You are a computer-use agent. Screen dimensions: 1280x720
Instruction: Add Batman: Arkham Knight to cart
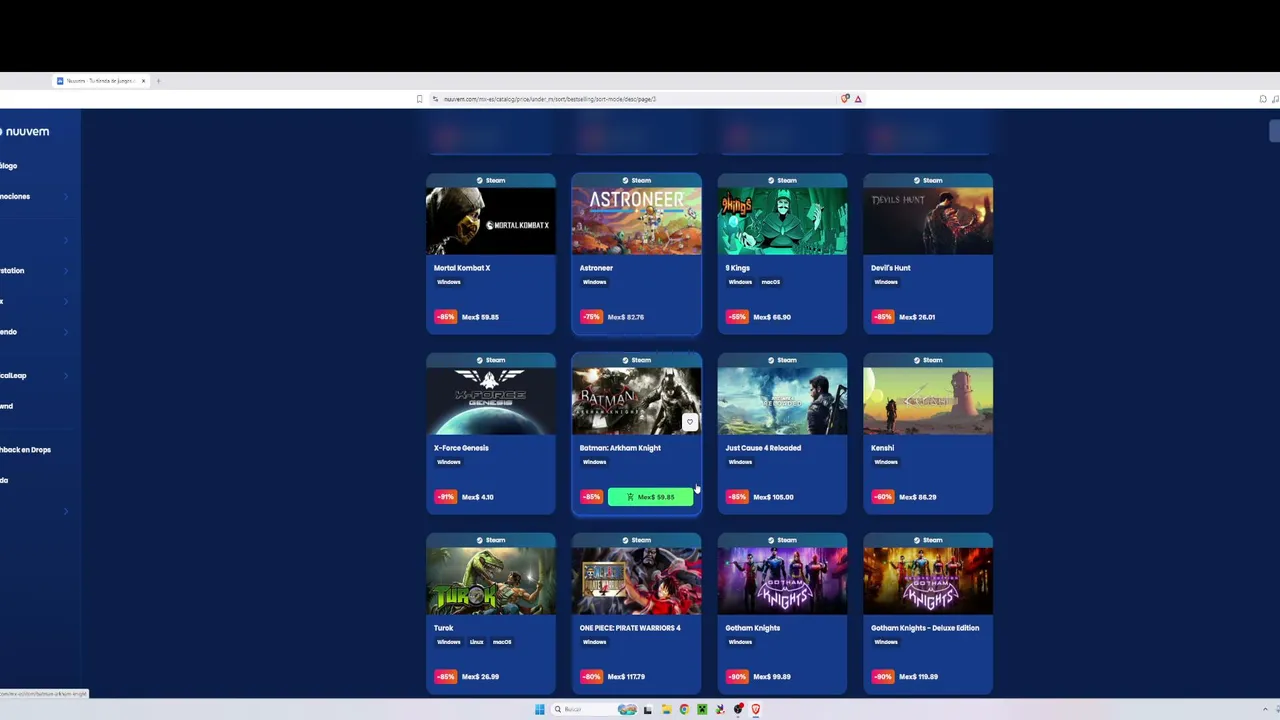(650, 497)
